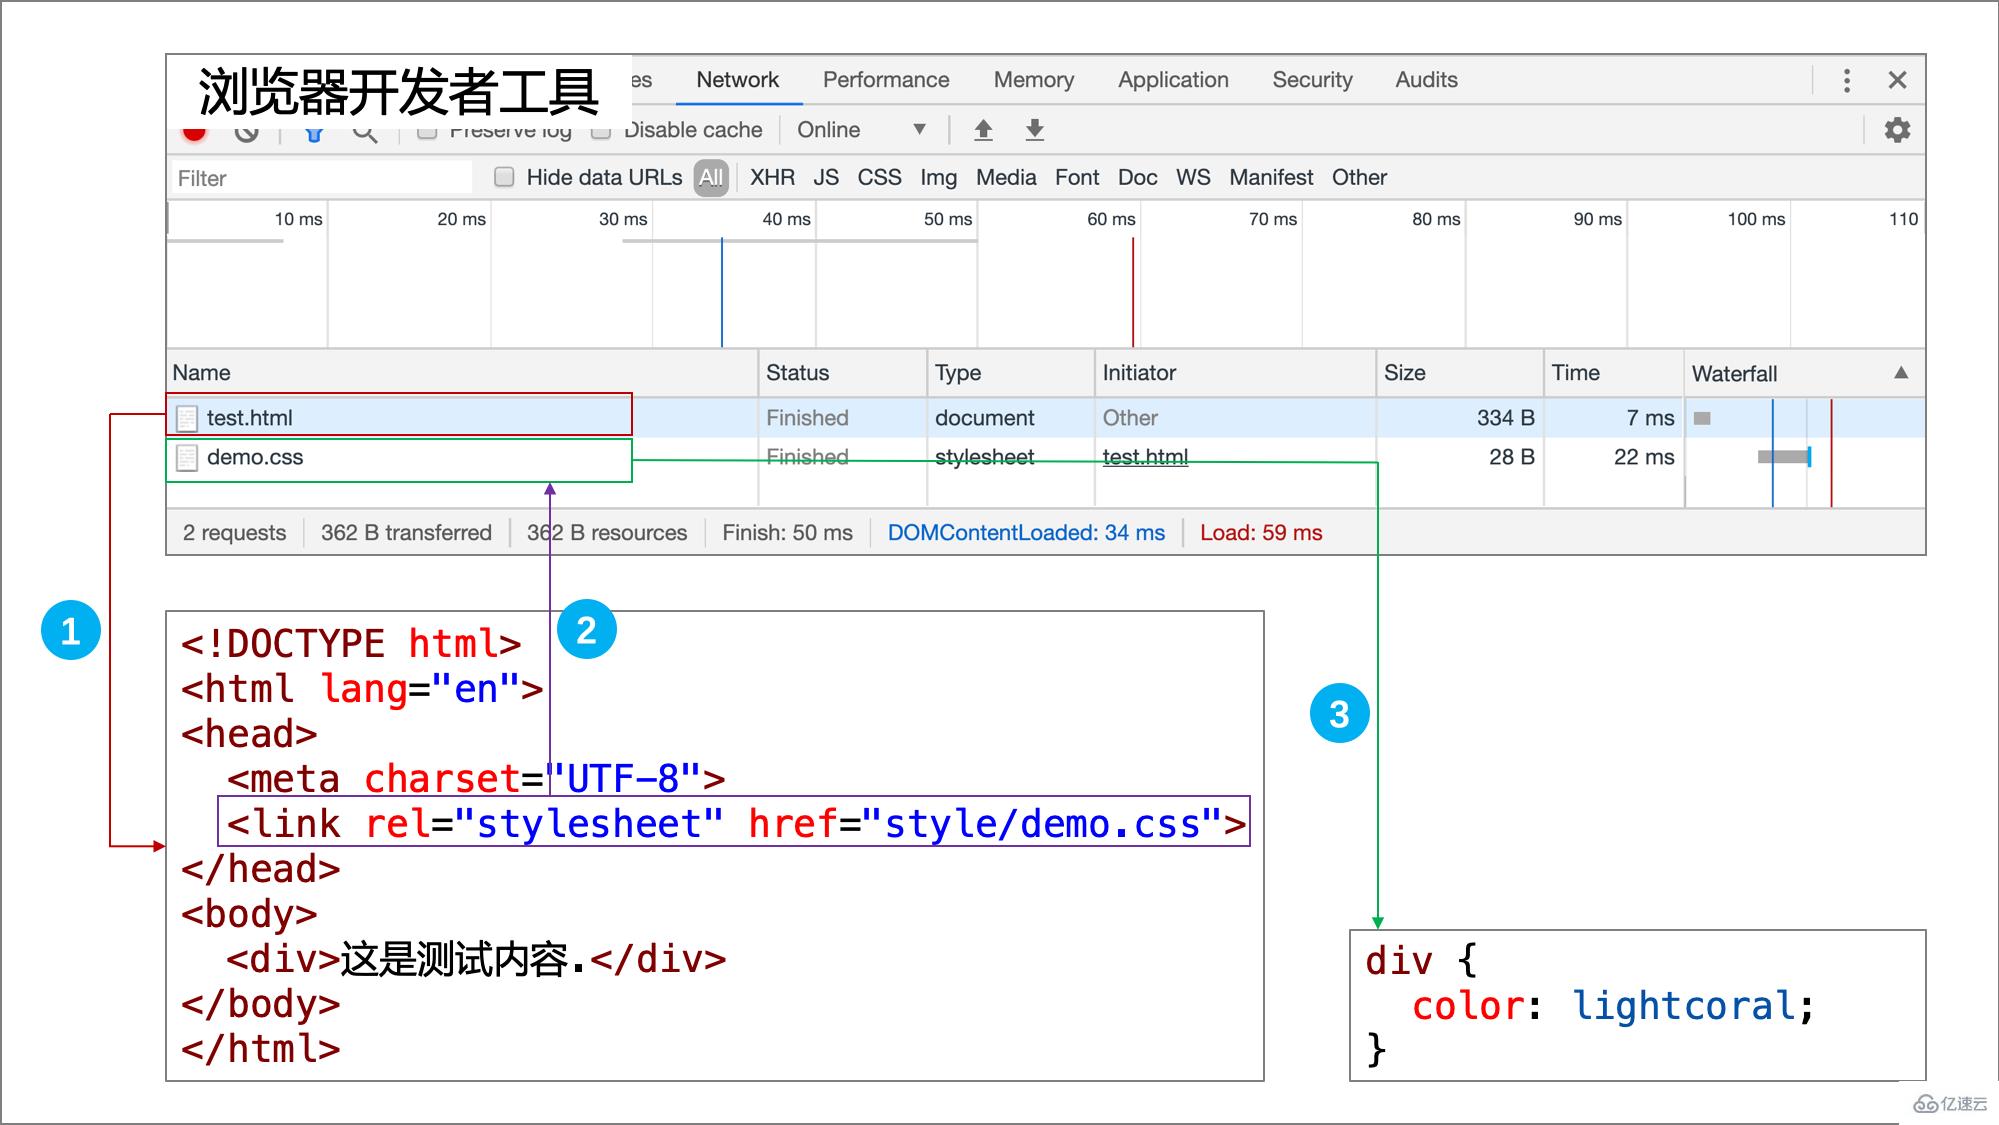
Task: Click the more options vertical dots icon
Action: click(x=1855, y=78)
